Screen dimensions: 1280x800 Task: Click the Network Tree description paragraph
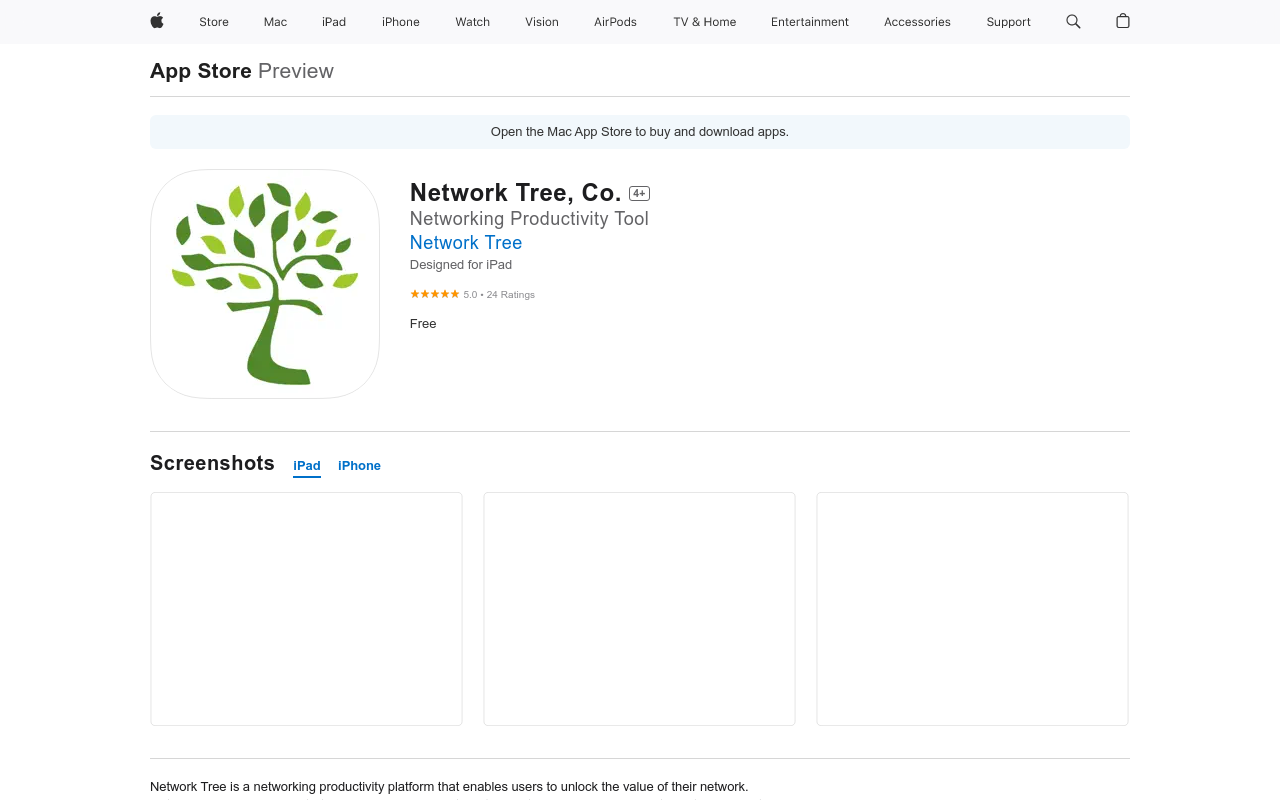click(449, 787)
